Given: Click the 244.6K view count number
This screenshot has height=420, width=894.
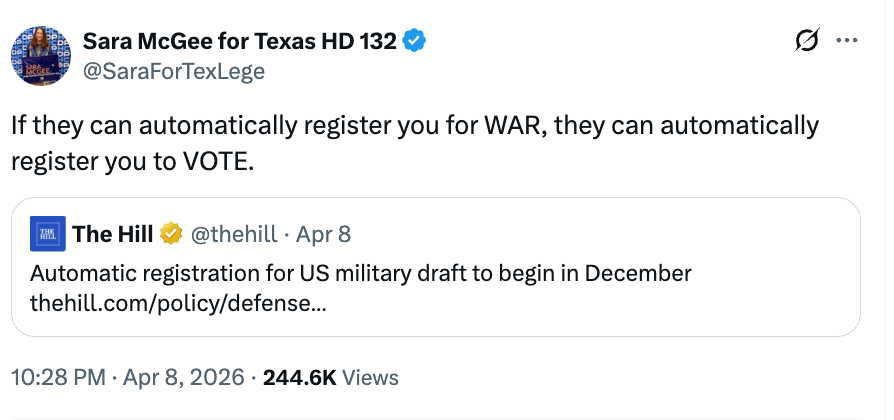Looking at the screenshot, I should (299, 378).
